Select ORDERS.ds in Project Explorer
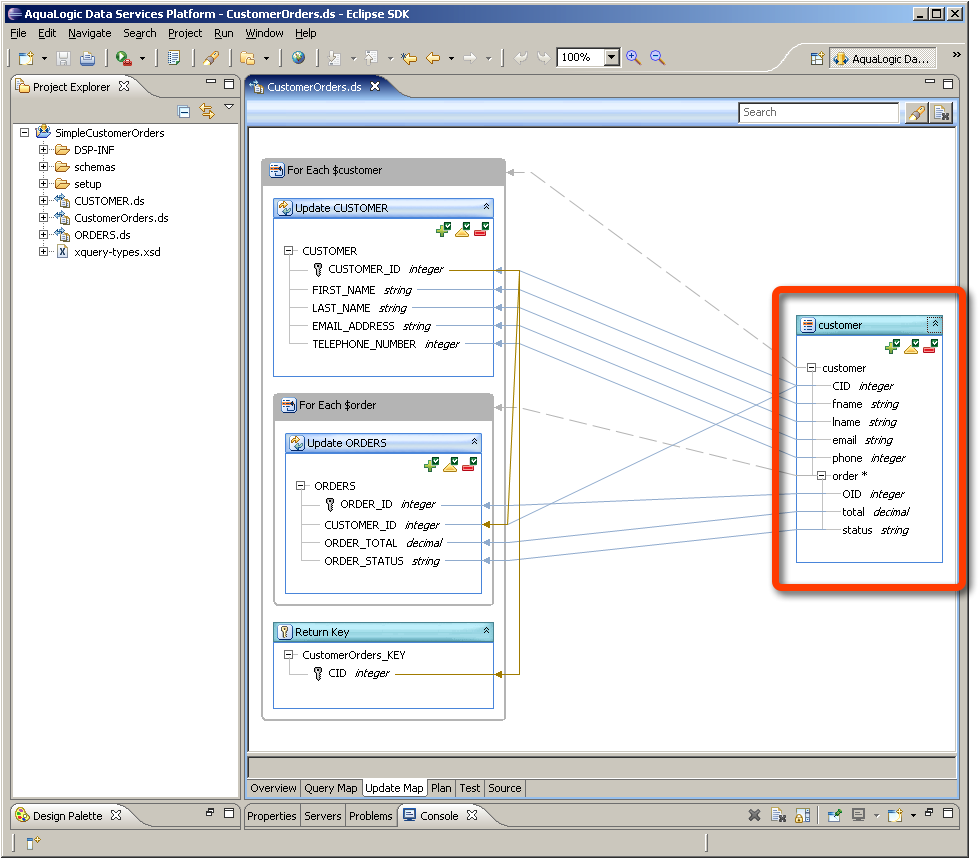The image size is (980, 859). click(102, 235)
